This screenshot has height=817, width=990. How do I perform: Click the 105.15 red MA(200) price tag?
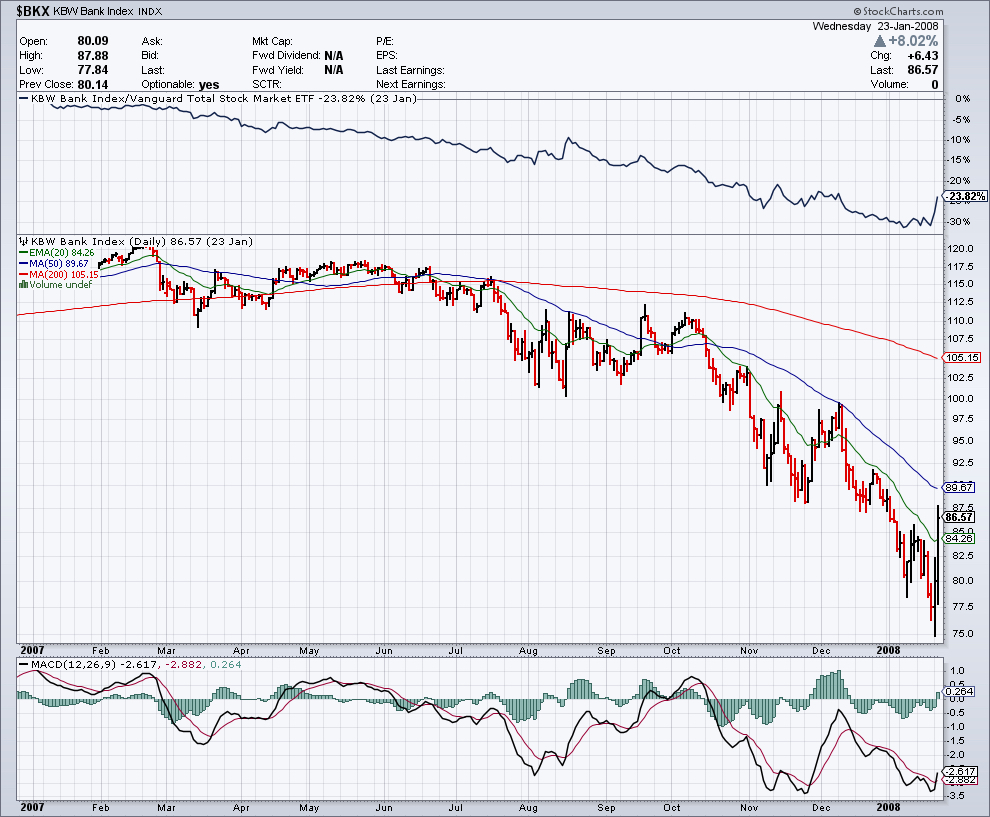(x=960, y=358)
